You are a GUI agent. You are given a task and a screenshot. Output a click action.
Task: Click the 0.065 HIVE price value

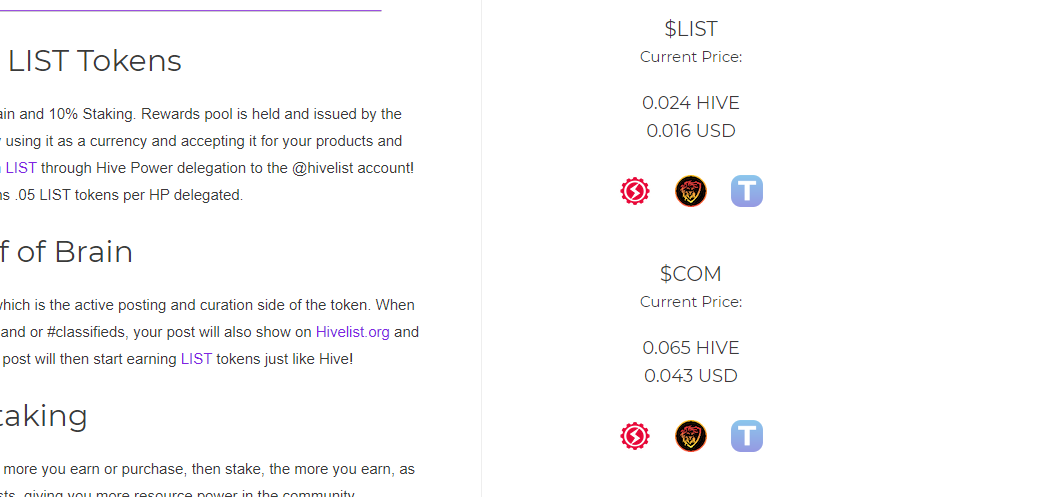point(690,348)
